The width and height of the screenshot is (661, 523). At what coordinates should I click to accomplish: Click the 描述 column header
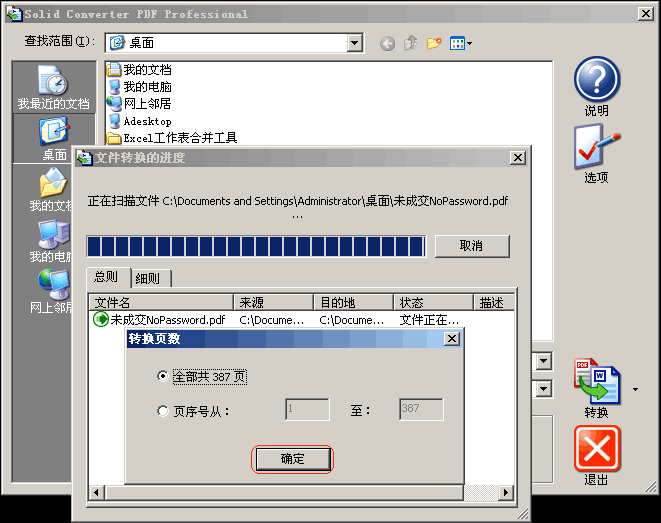pos(494,302)
